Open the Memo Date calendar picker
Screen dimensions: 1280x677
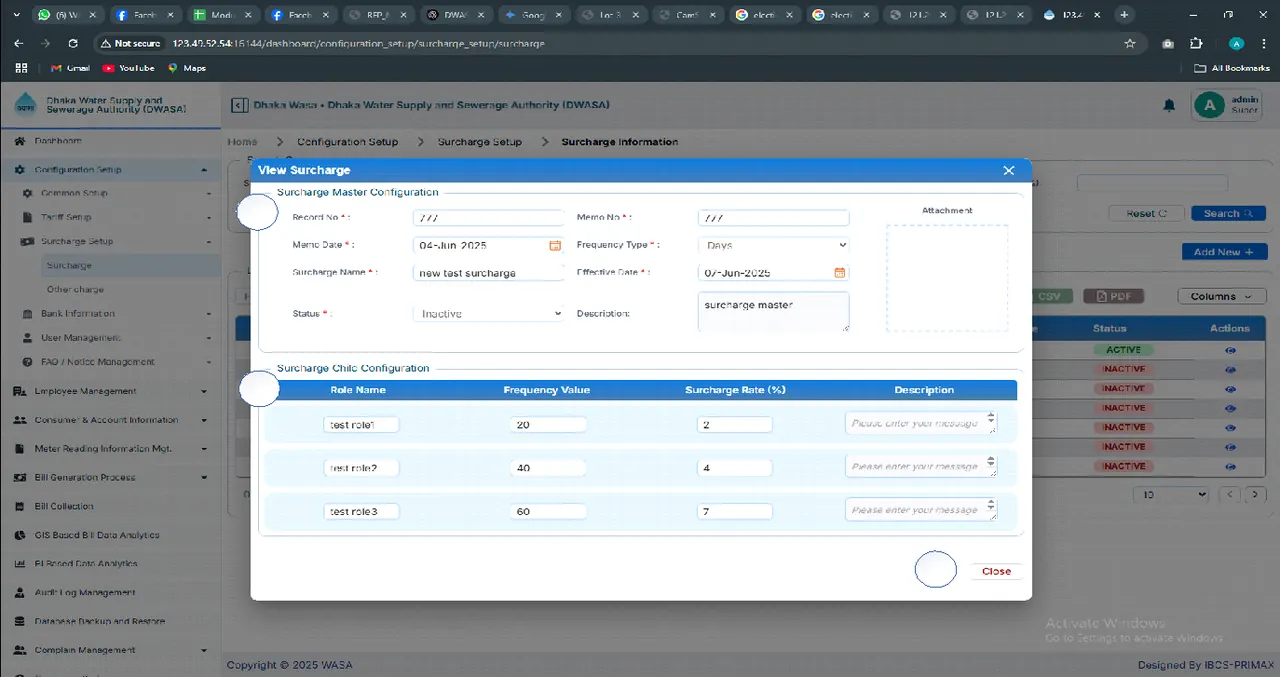click(x=555, y=245)
